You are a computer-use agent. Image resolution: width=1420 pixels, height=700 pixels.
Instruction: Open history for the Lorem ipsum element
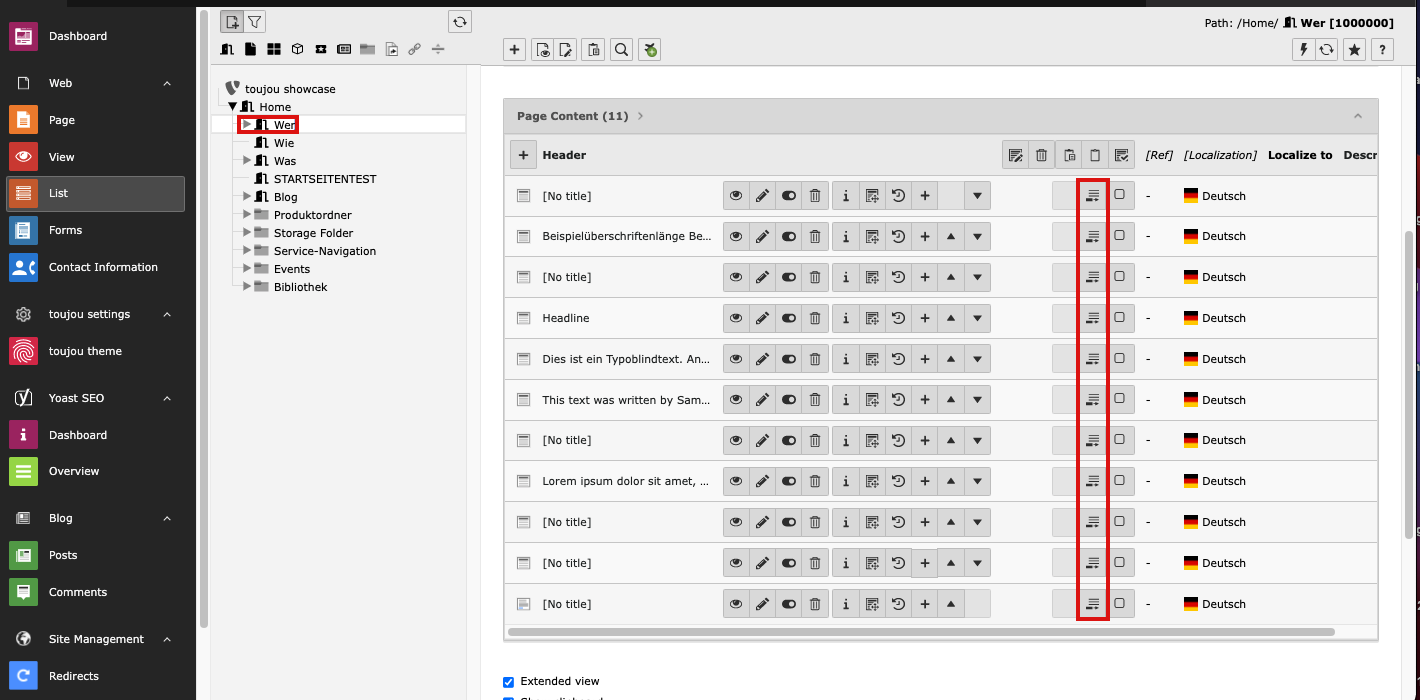tap(899, 481)
